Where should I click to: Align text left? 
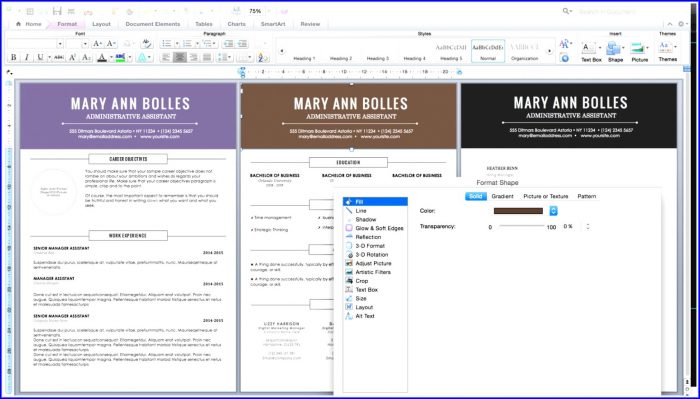(x=166, y=57)
